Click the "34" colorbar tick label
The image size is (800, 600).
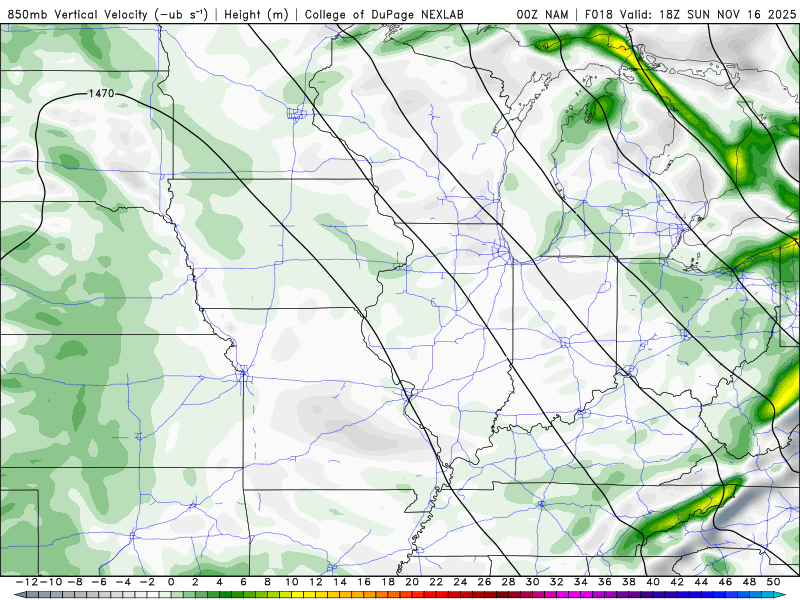coord(581,582)
